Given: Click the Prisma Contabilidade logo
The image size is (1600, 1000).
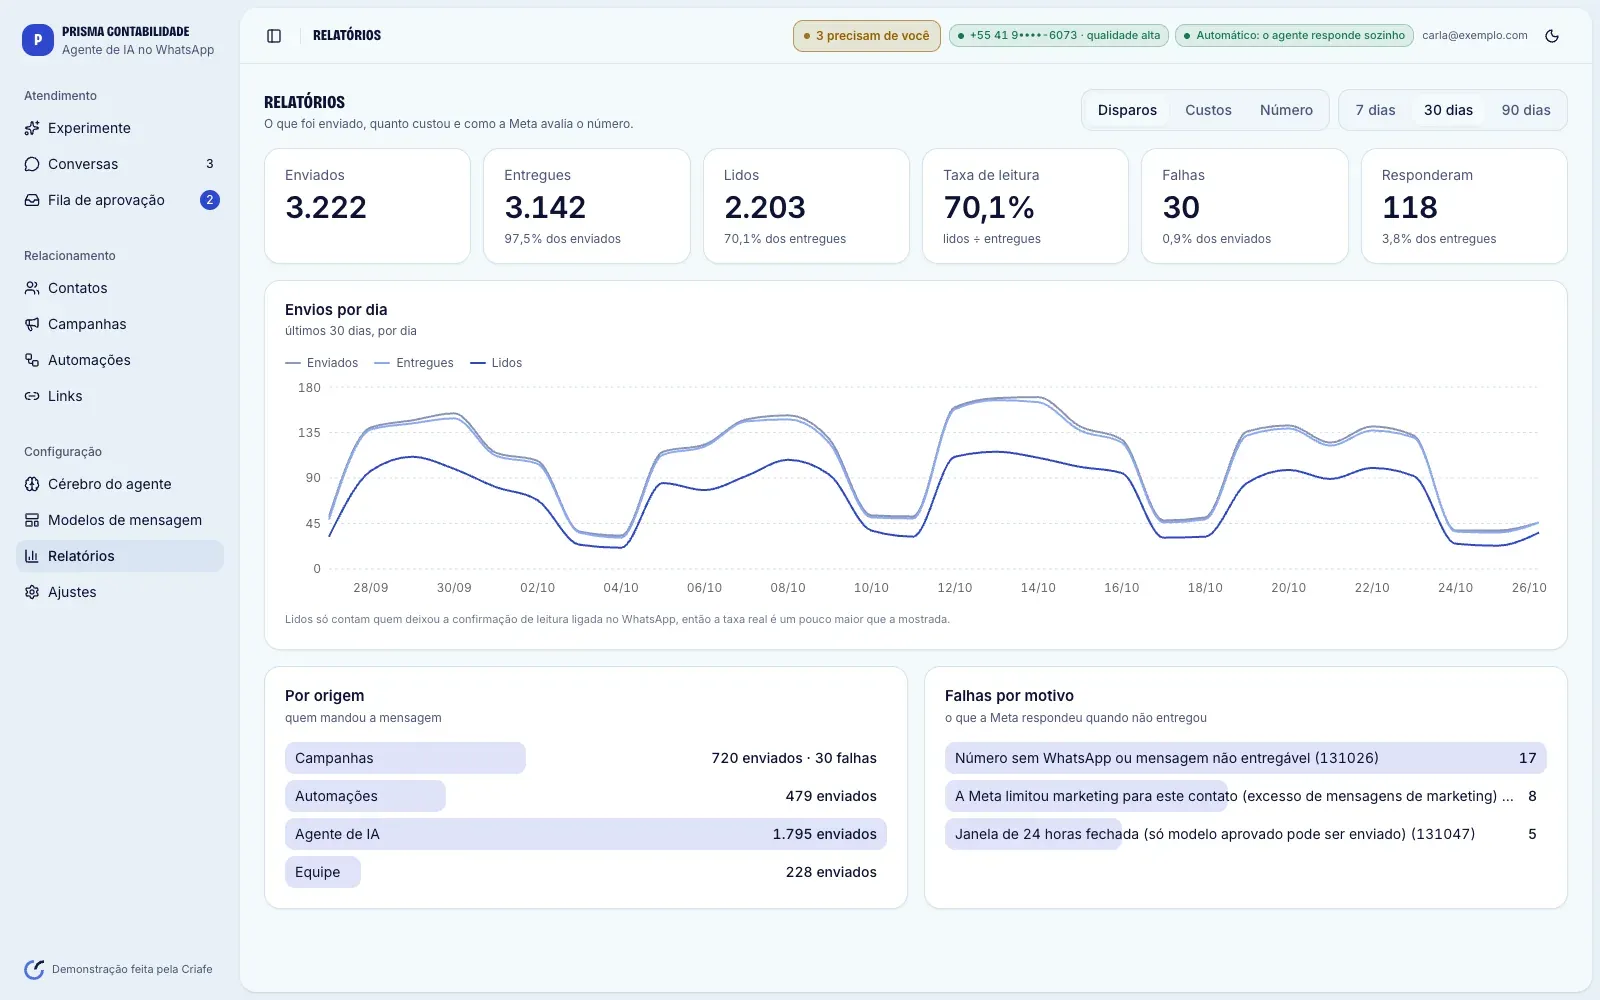Looking at the screenshot, I should click(x=38, y=40).
